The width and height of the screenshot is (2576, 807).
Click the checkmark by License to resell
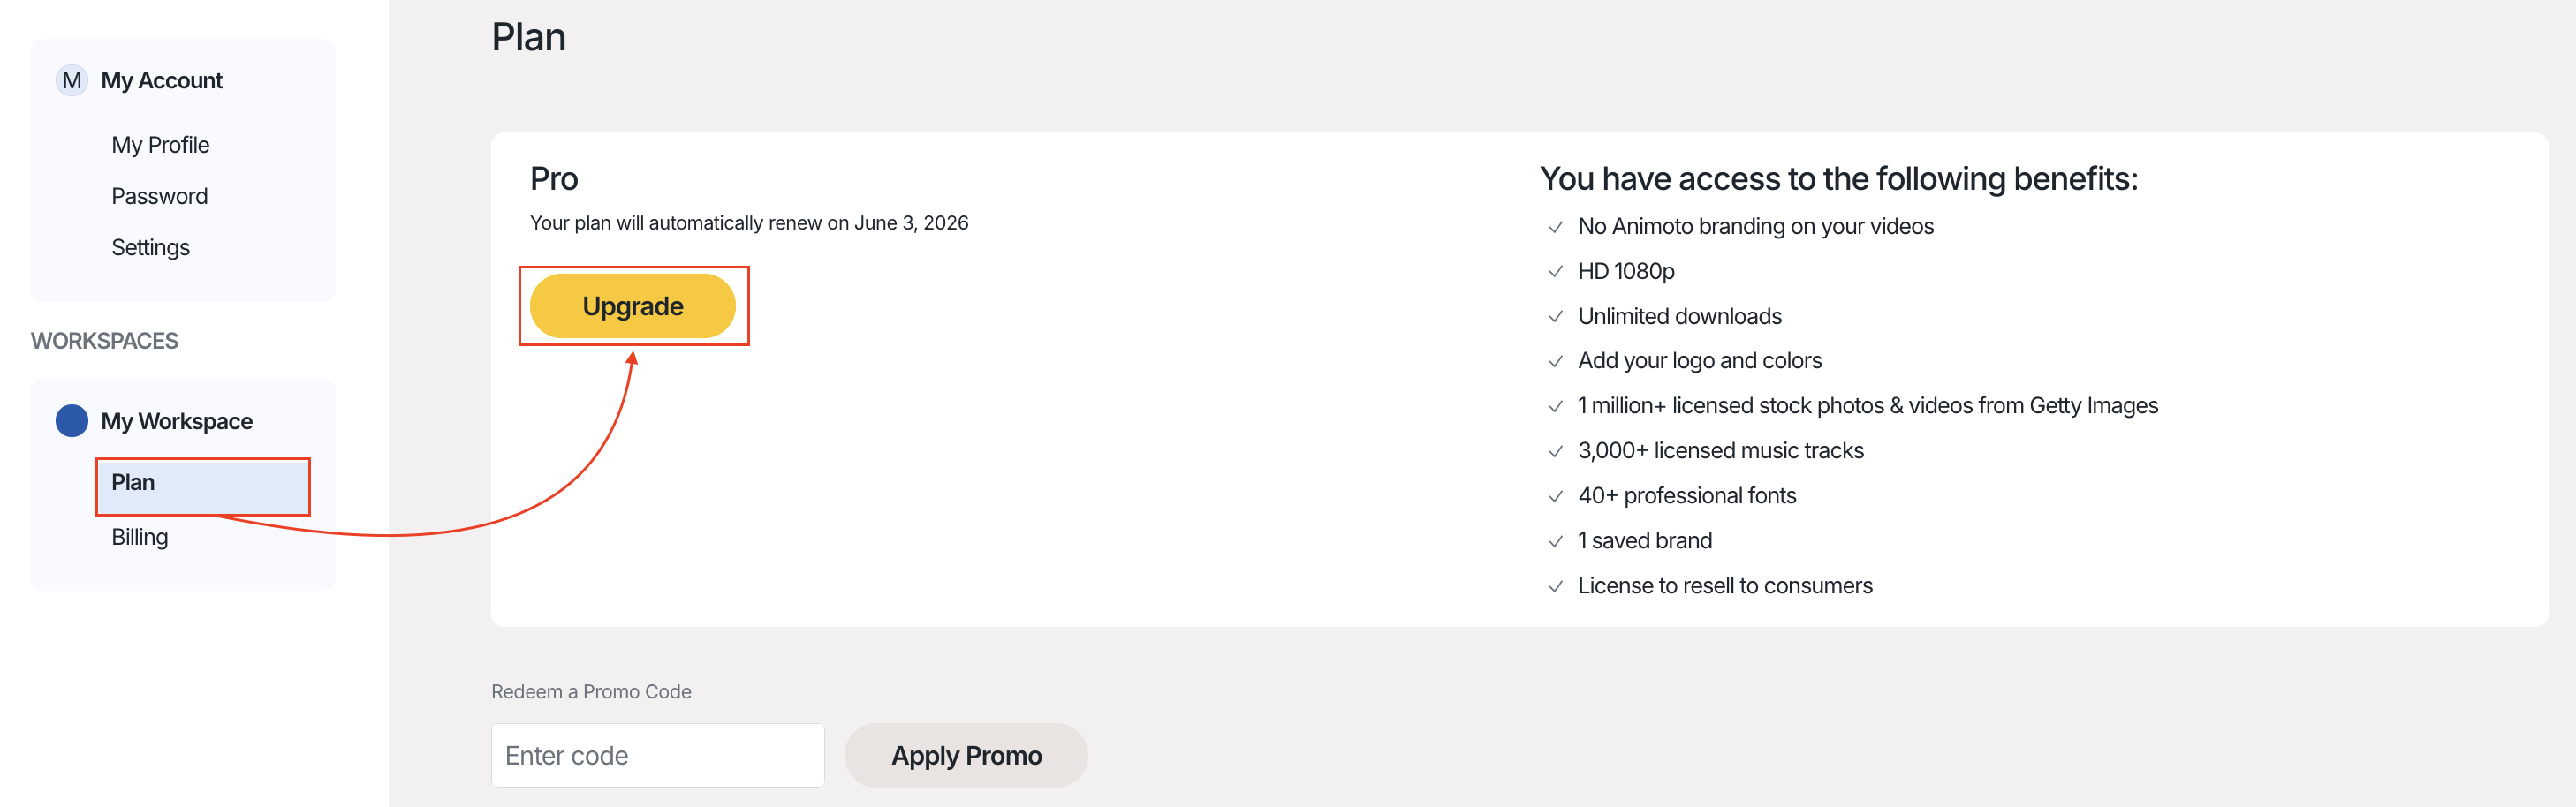(1555, 586)
